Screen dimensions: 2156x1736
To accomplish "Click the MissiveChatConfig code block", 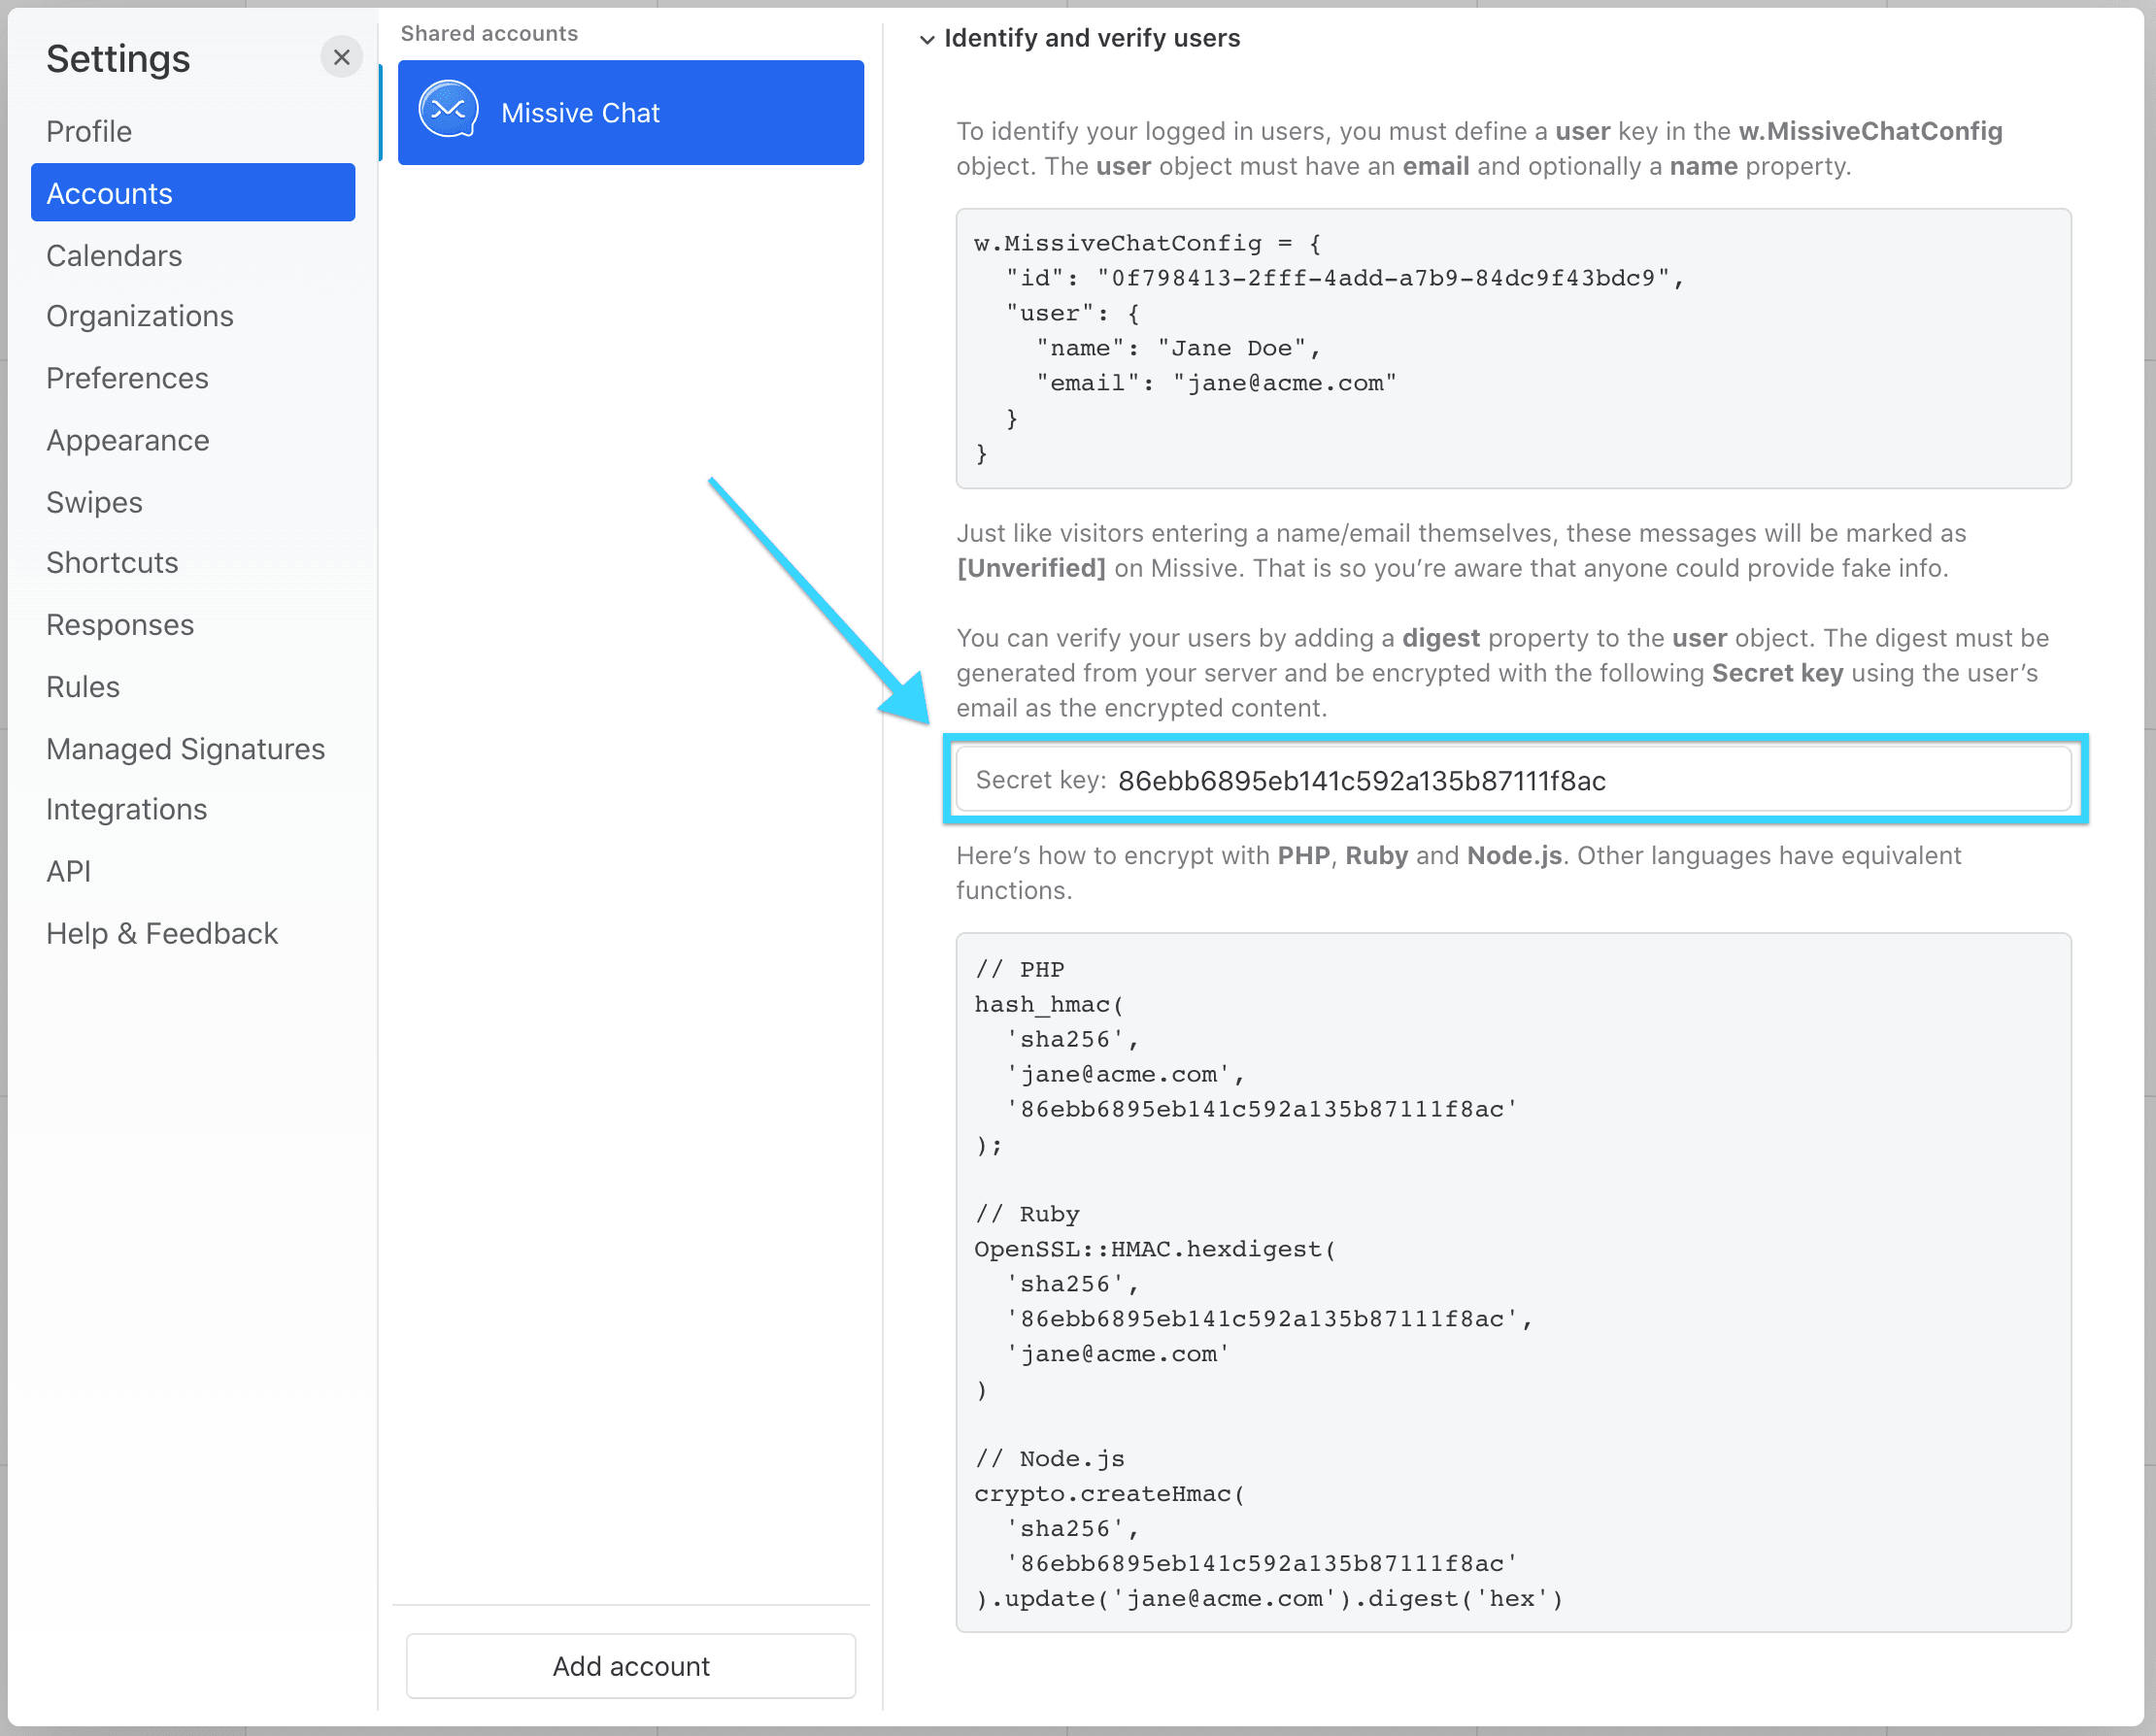I will pos(1513,349).
